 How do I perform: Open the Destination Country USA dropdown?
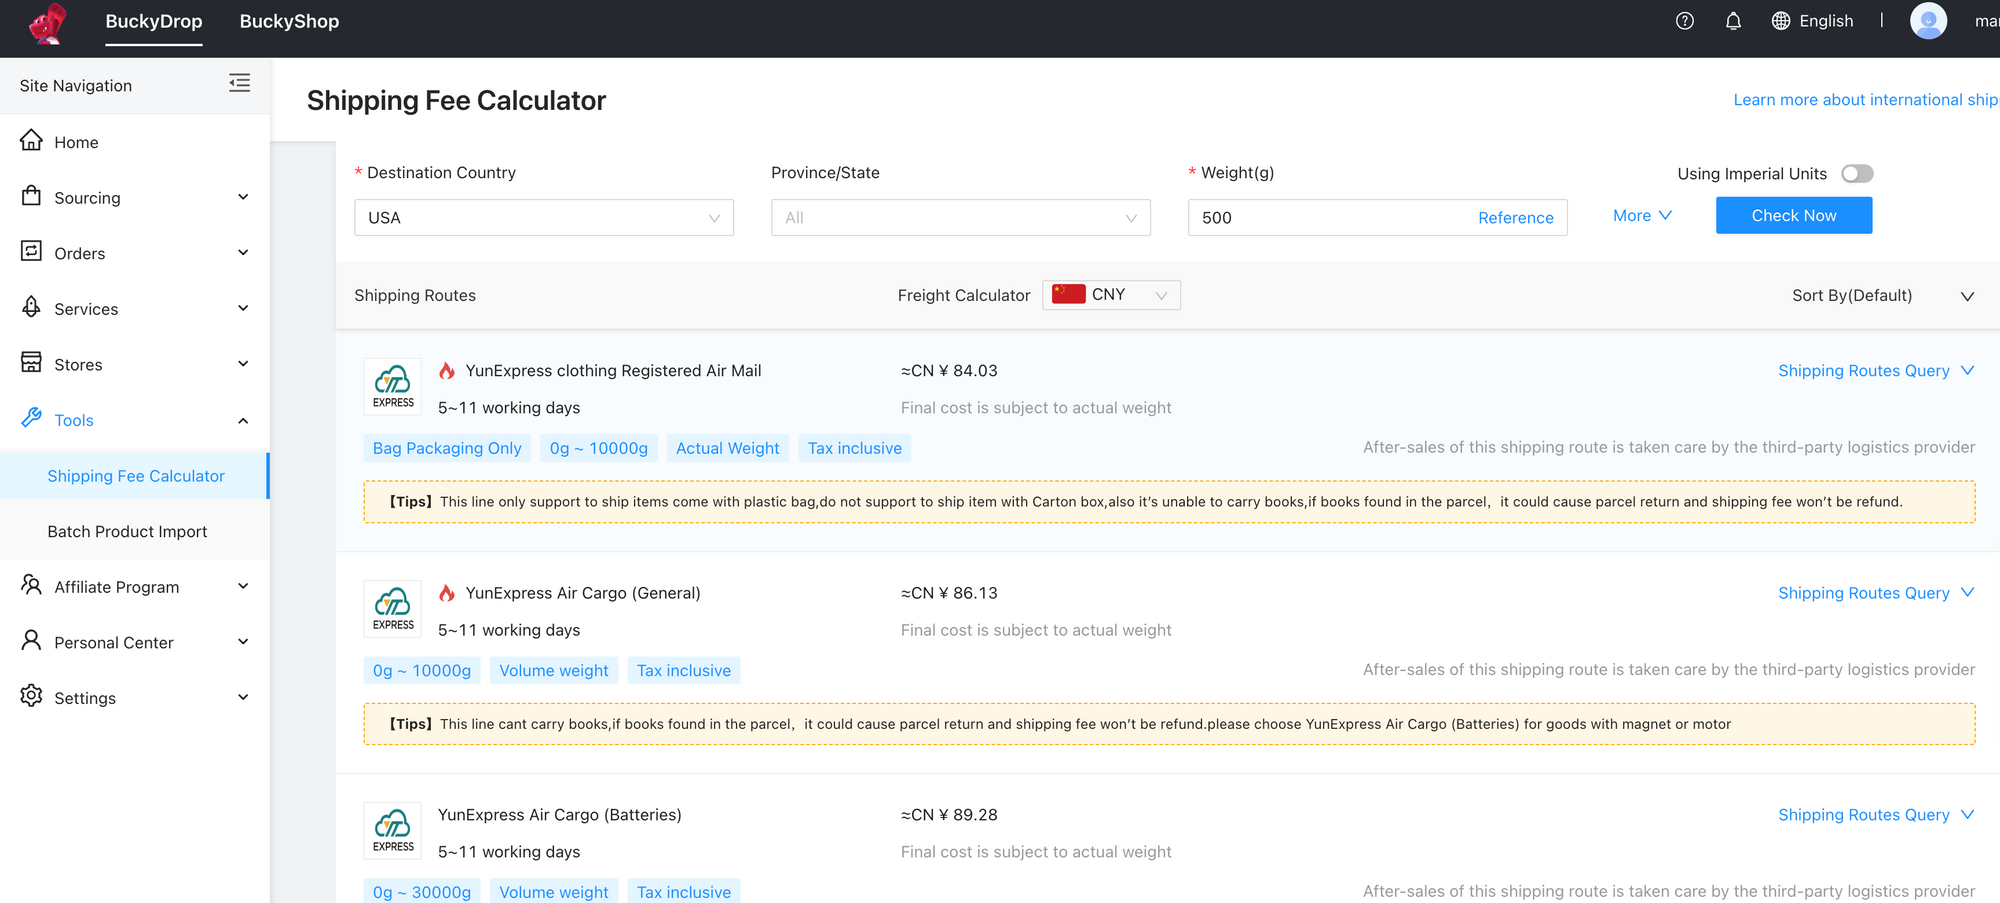[x=544, y=218]
